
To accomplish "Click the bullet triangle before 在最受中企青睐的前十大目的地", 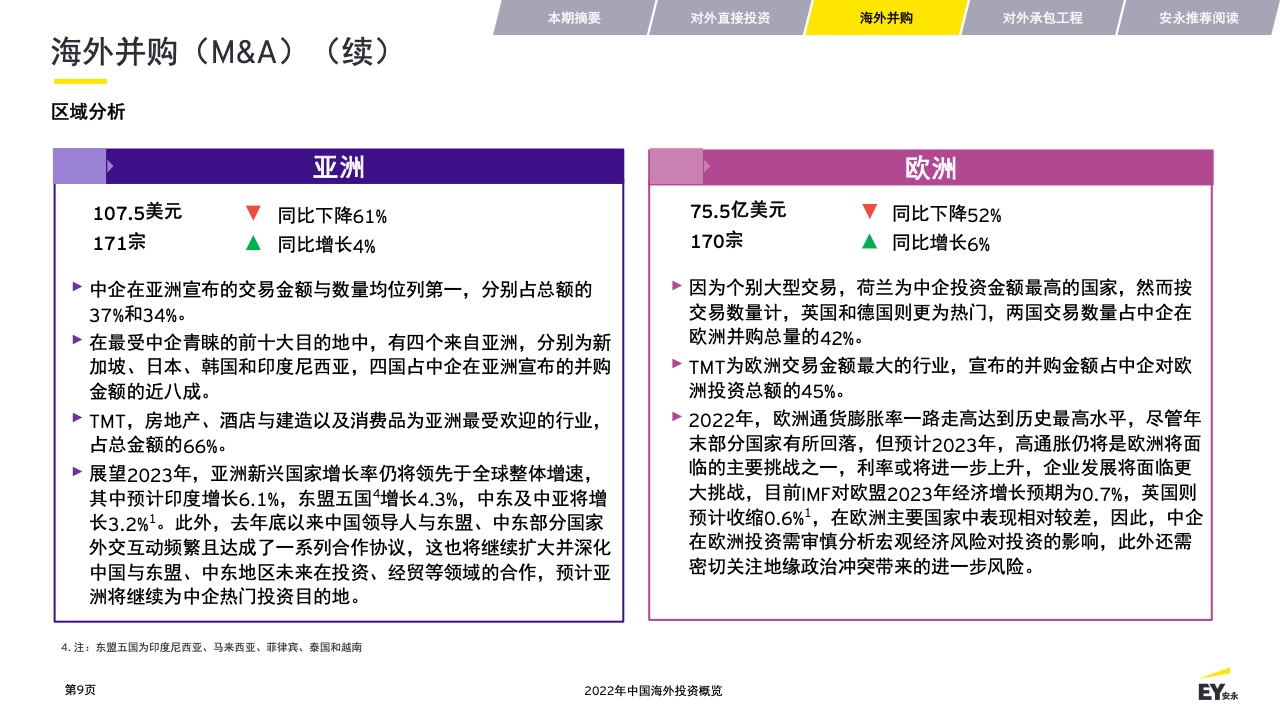I will (x=77, y=340).
